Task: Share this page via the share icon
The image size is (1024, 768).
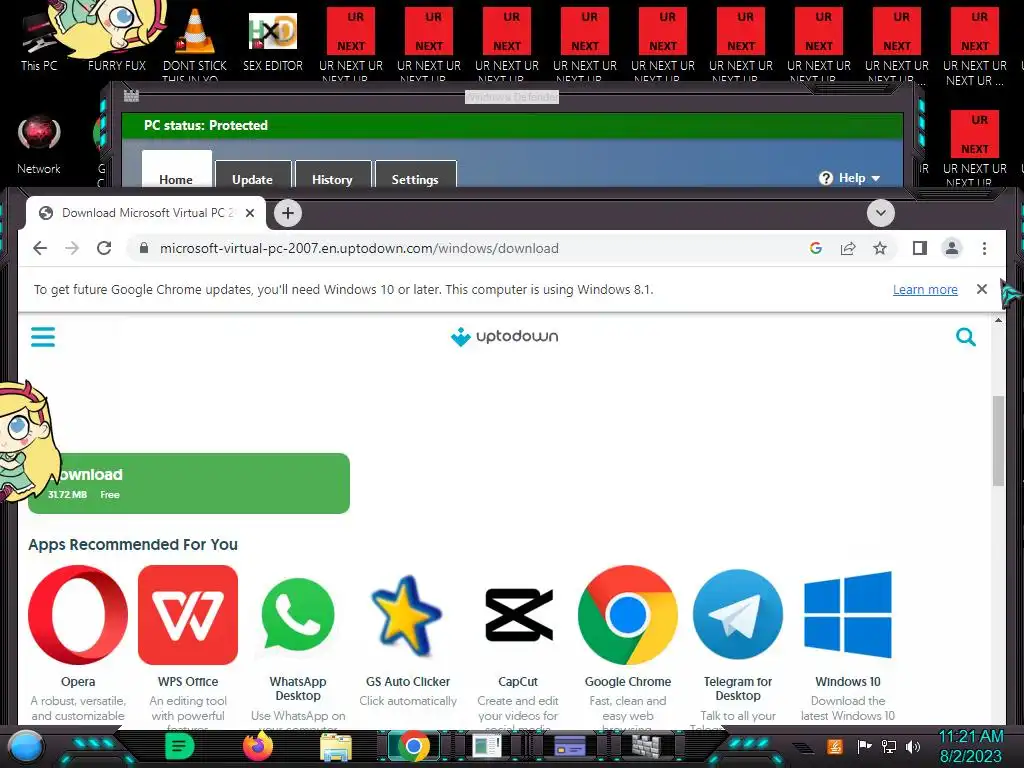Action: 848,248
